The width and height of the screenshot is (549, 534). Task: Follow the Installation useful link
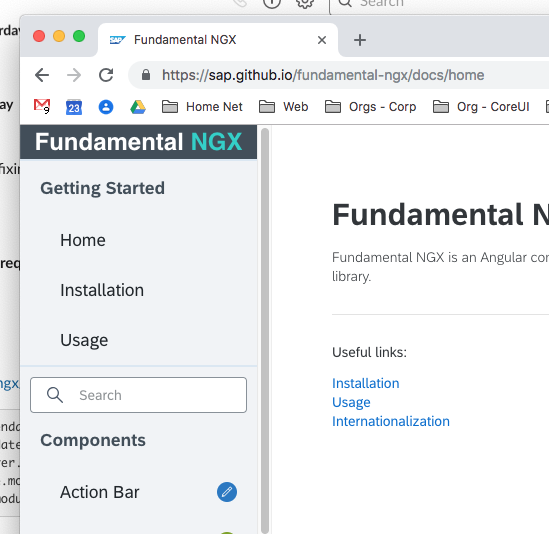[366, 383]
